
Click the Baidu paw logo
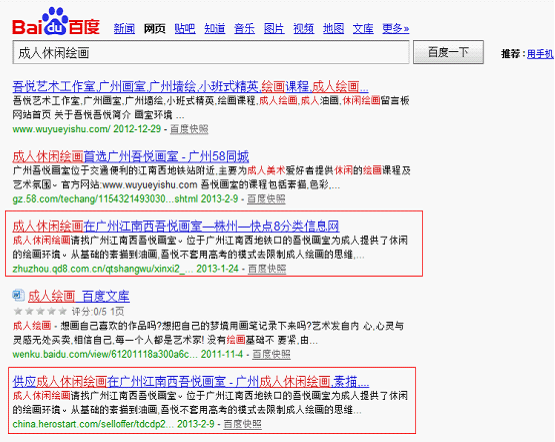point(56,22)
